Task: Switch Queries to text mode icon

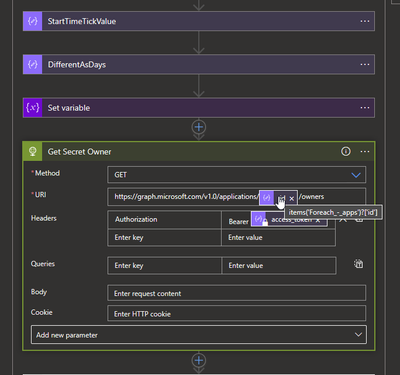Action: point(358,264)
